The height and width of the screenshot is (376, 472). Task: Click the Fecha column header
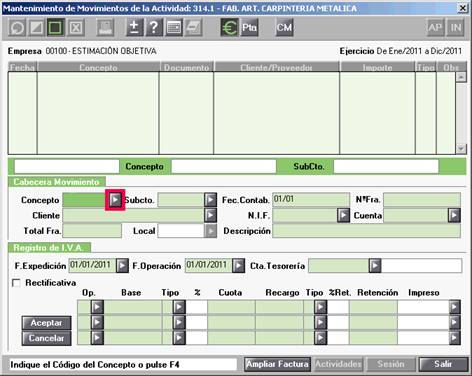22,67
